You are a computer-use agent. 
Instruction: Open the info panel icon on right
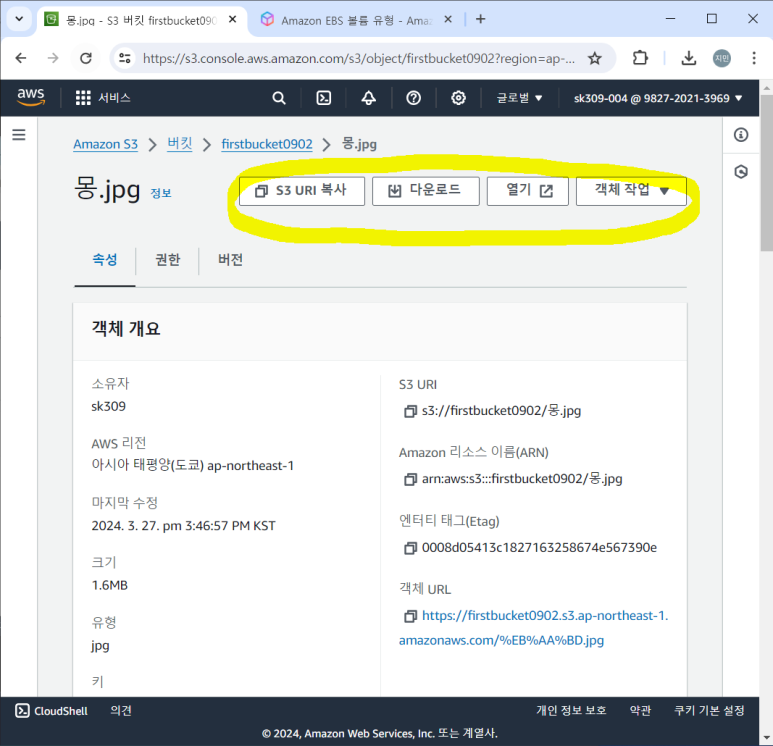pos(740,135)
